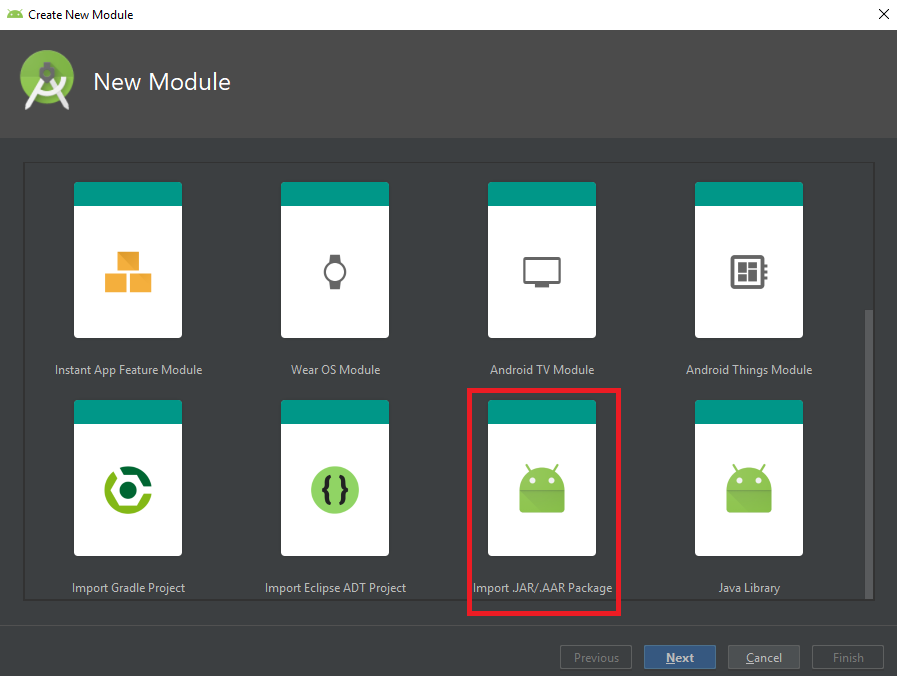Click the 'Import .JAR/.AAR Package' label

543,588
